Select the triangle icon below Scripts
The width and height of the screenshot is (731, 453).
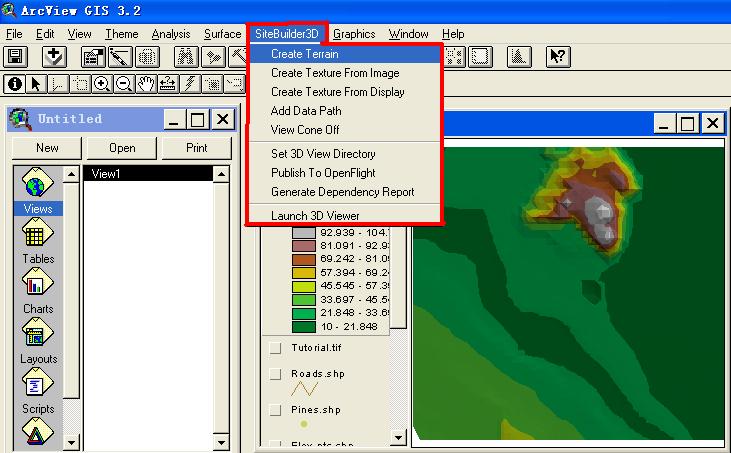tap(38, 432)
